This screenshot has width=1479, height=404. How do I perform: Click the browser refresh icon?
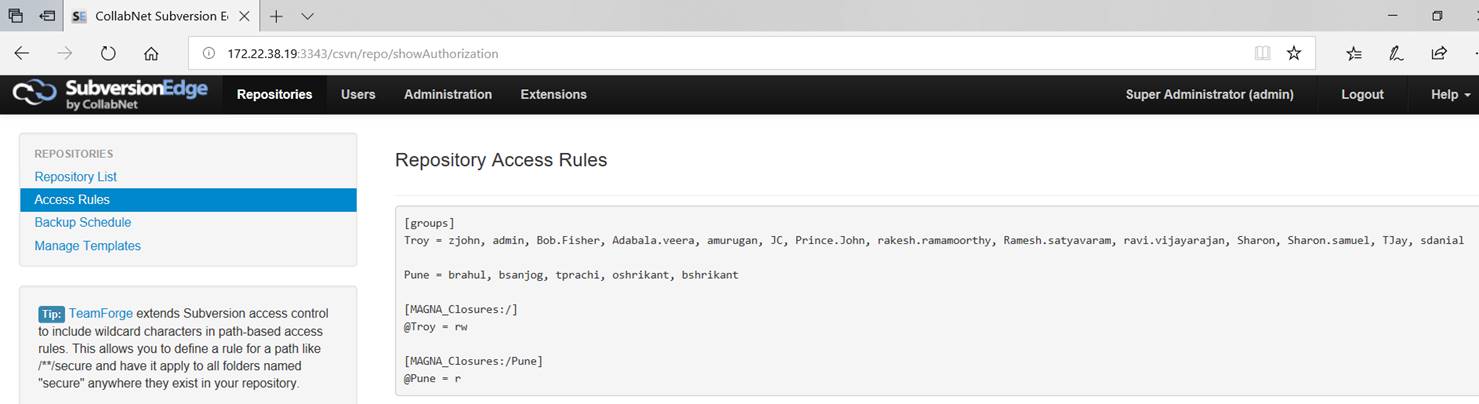108,53
